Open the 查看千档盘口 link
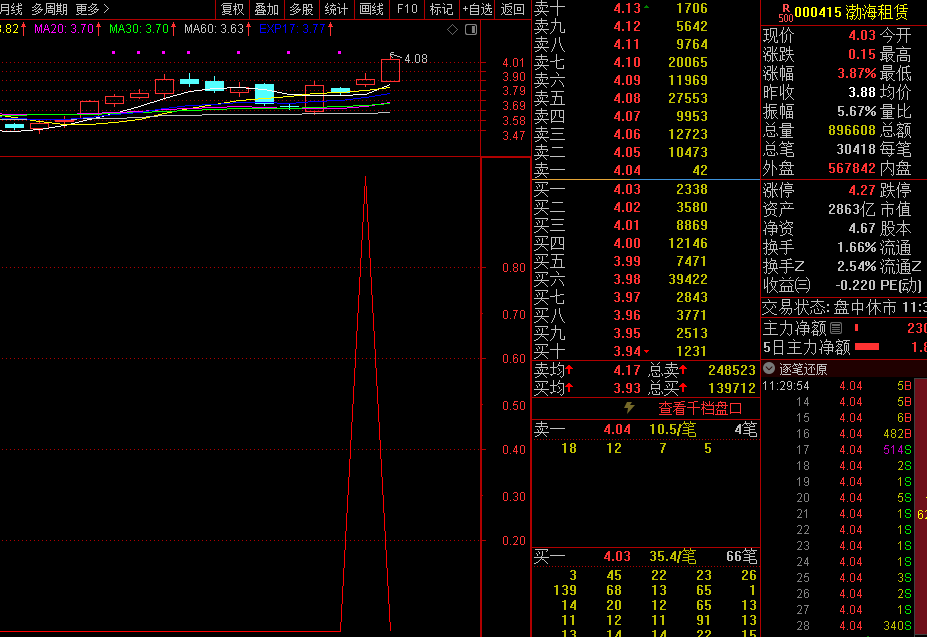927x637 pixels. pos(700,408)
